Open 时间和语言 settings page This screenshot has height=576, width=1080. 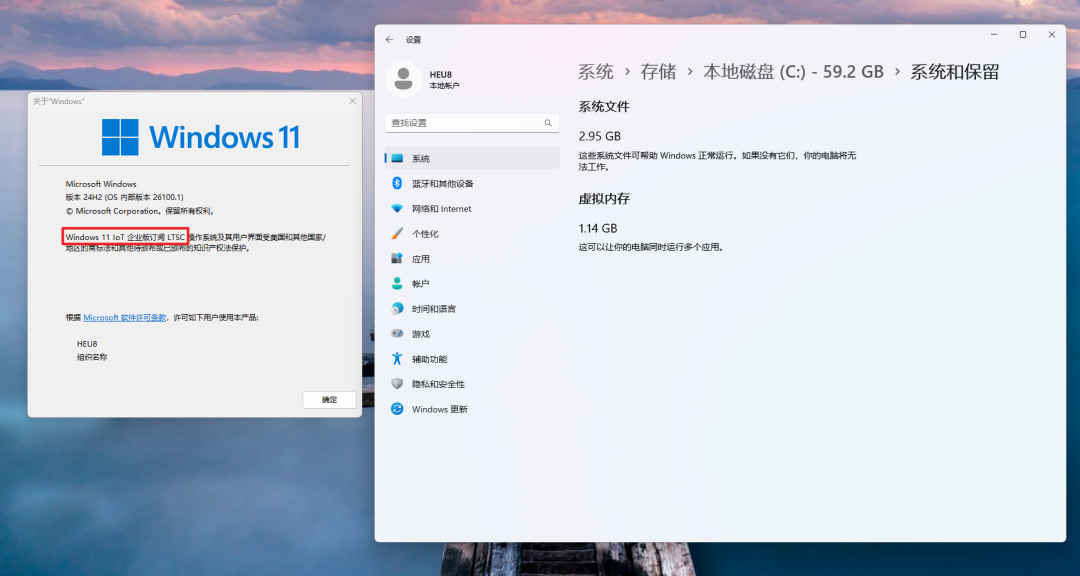point(472,309)
